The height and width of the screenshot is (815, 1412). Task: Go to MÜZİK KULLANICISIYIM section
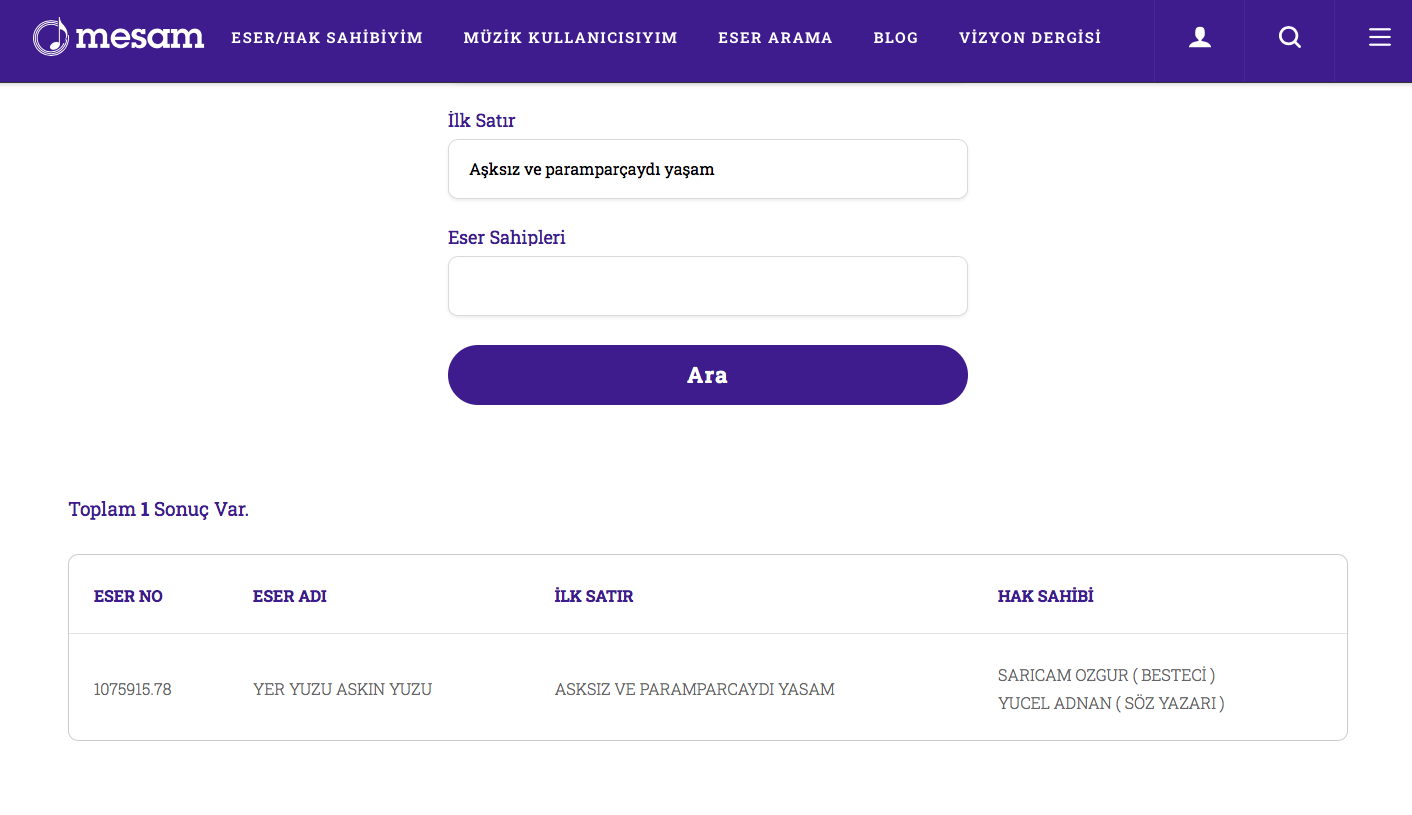coord(570,38)
